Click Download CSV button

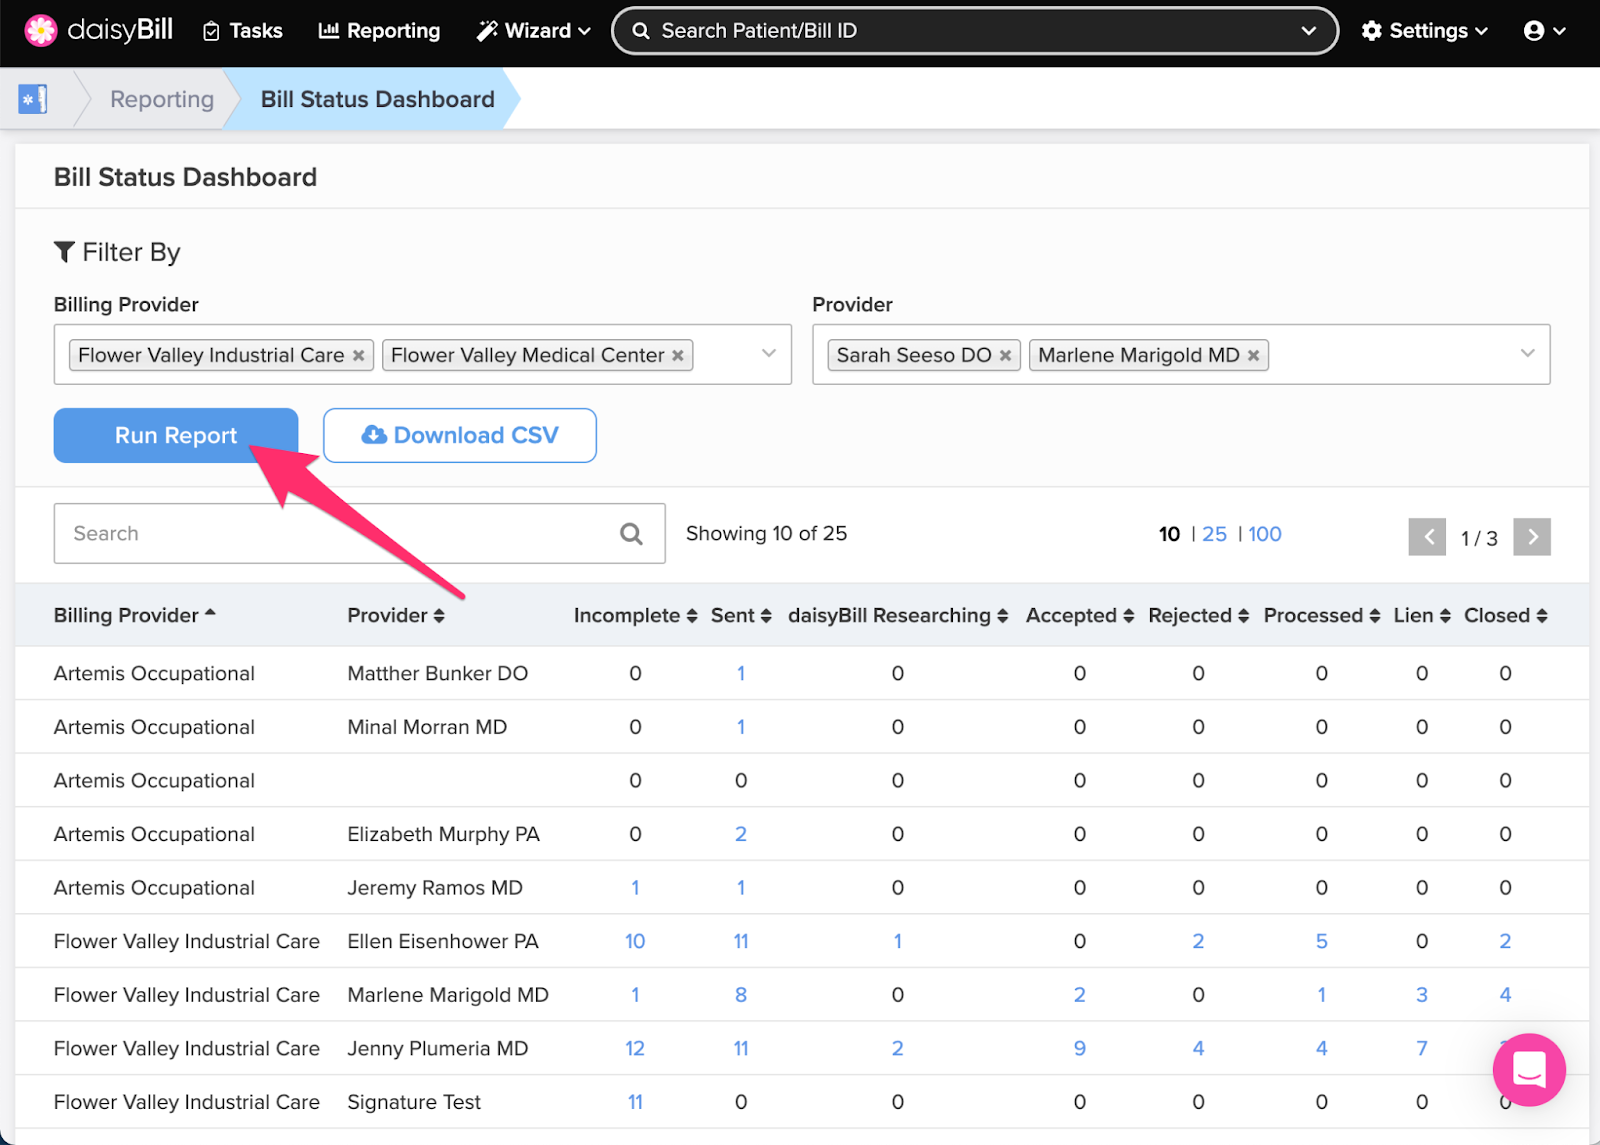pos(460,435)
